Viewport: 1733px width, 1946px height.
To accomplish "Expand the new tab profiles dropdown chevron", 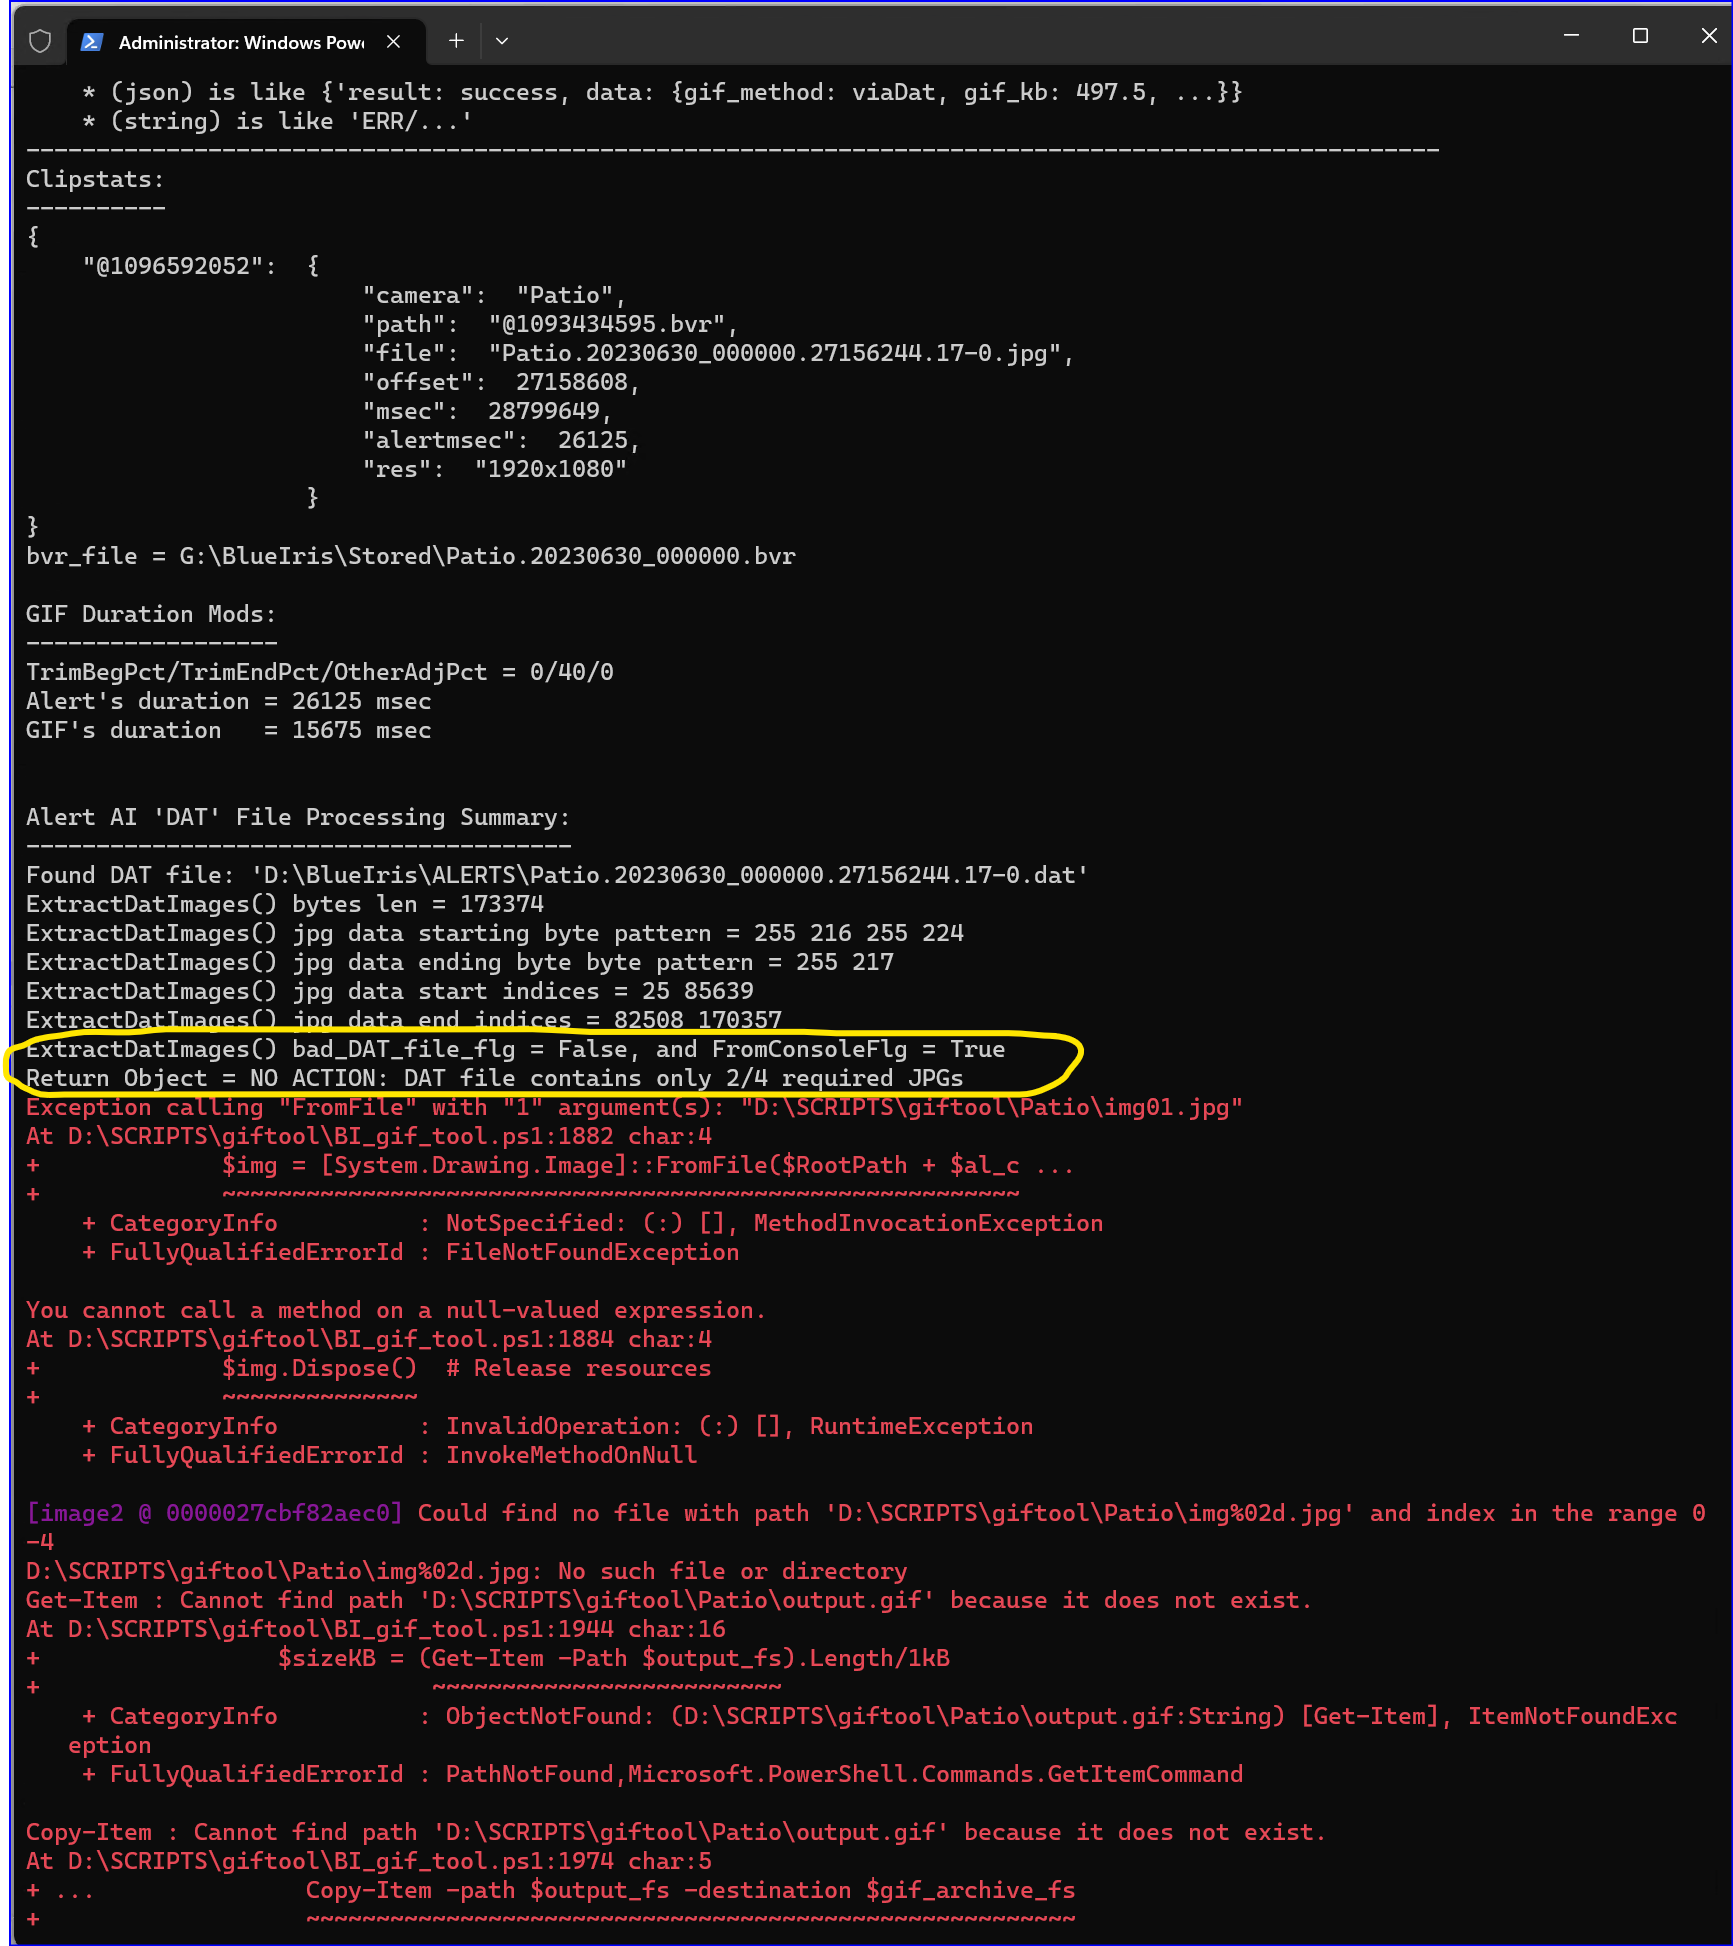I will click(502, 41).
